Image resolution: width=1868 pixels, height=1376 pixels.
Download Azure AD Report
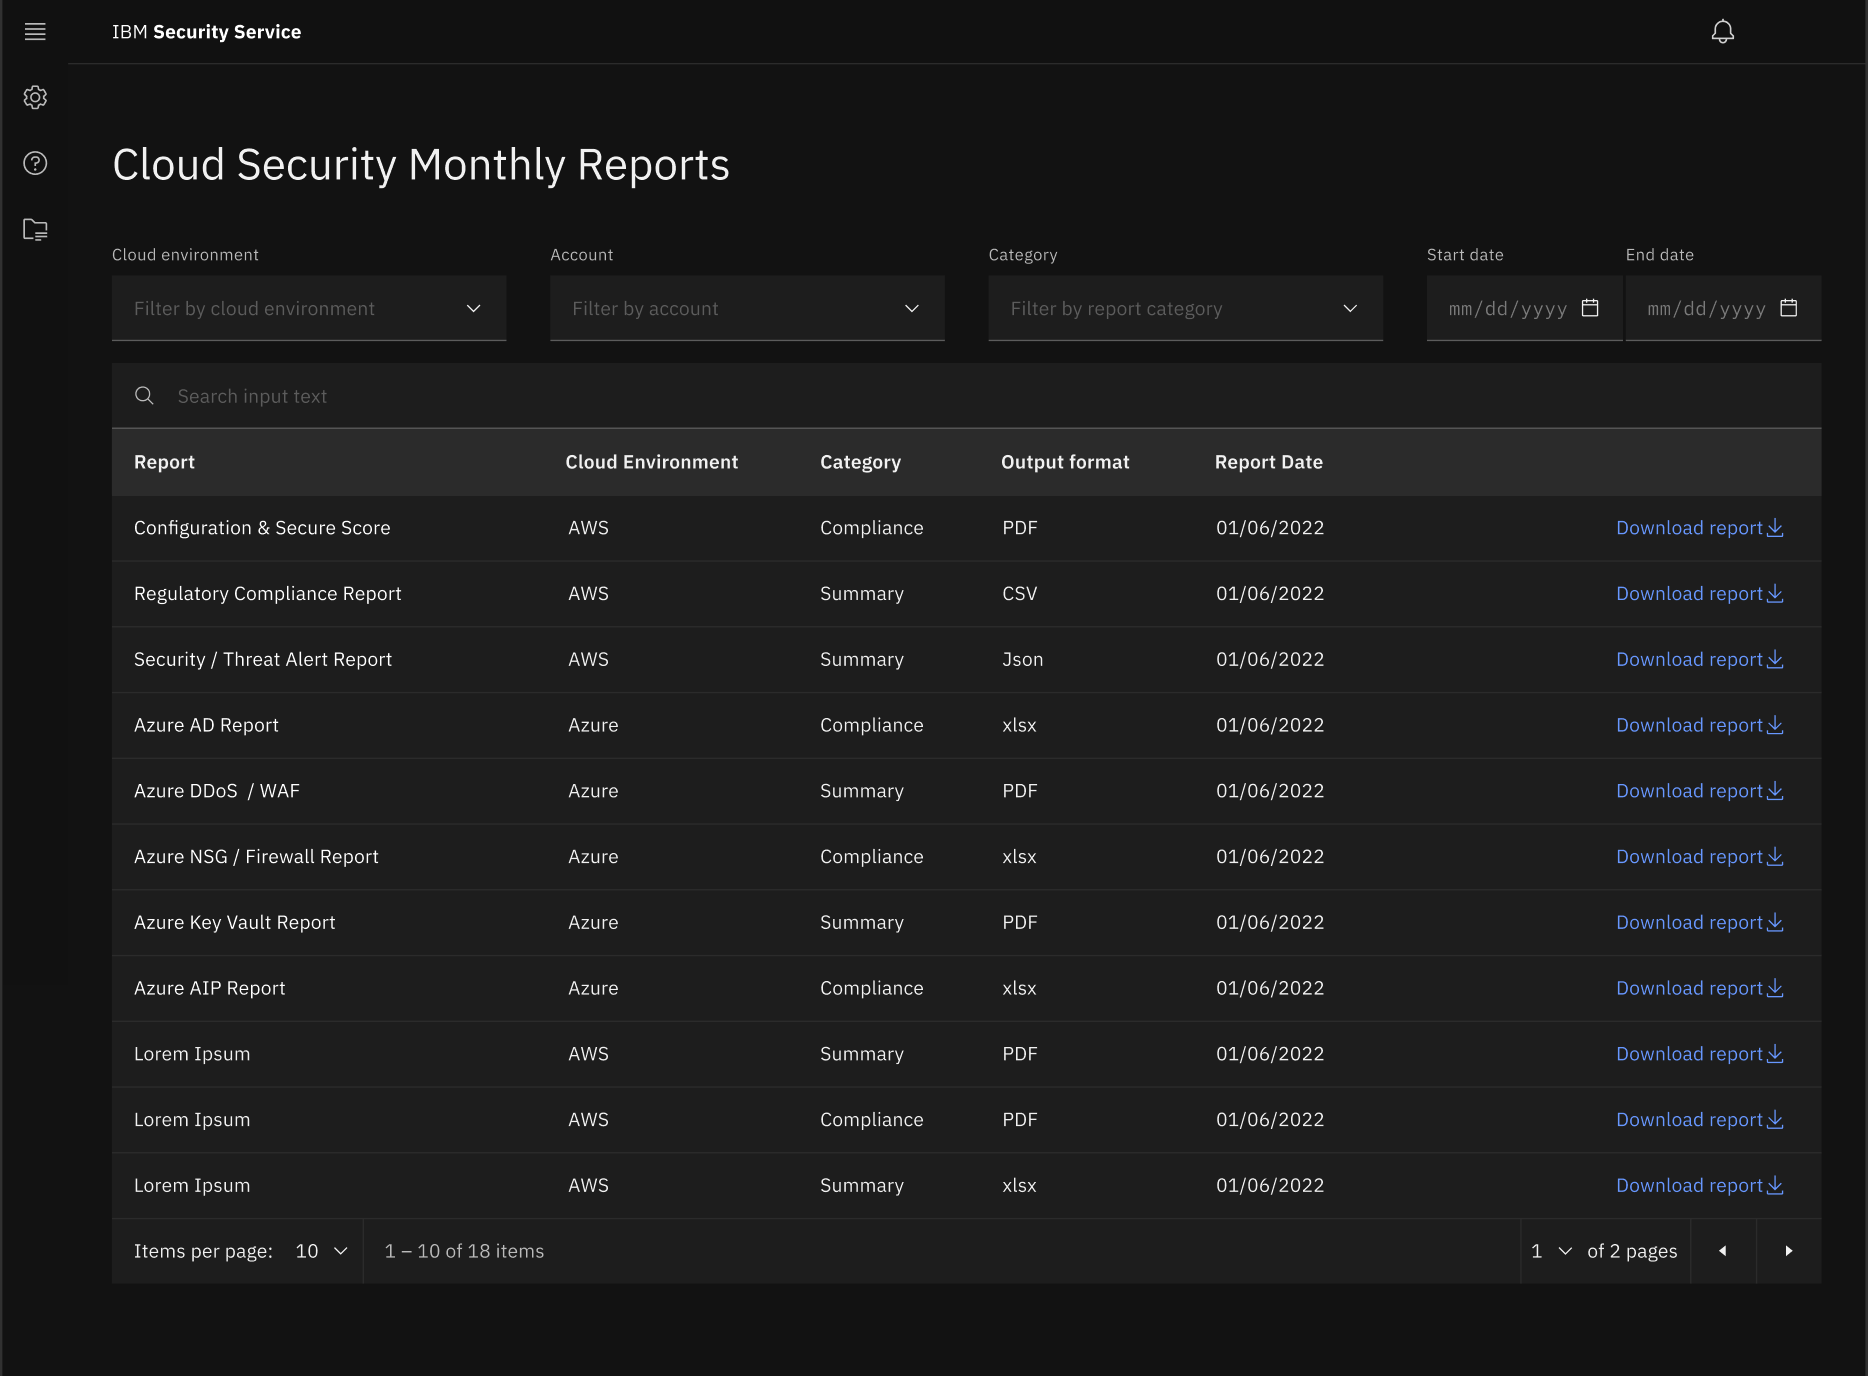(1699, 725)
